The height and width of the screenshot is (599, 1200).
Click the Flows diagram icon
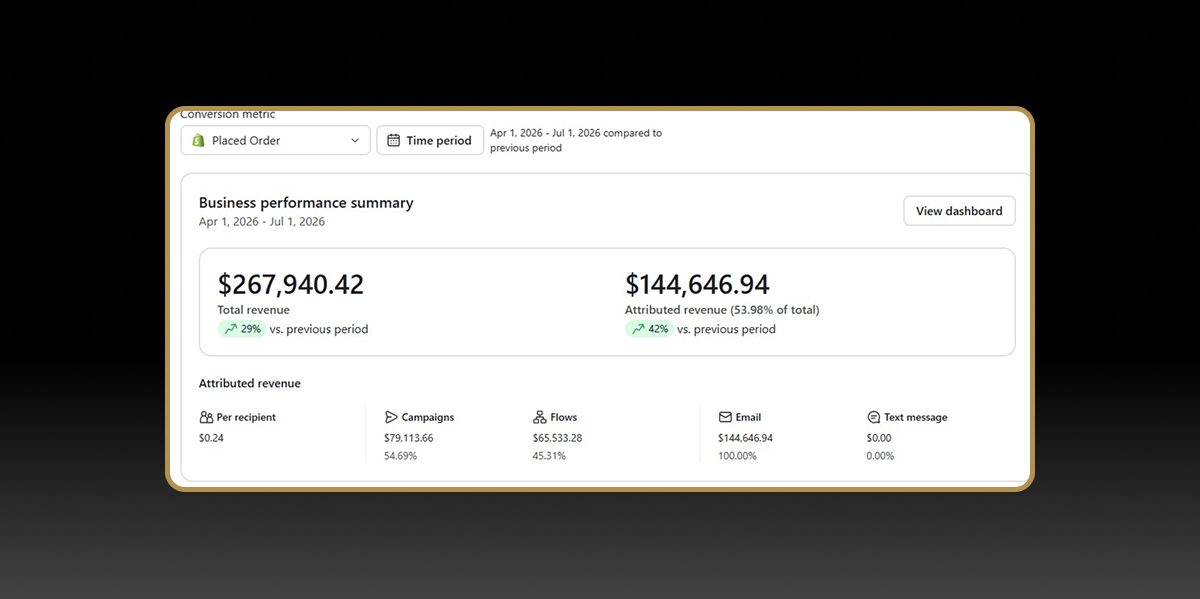pyautogui.click(x=540, y=417)
